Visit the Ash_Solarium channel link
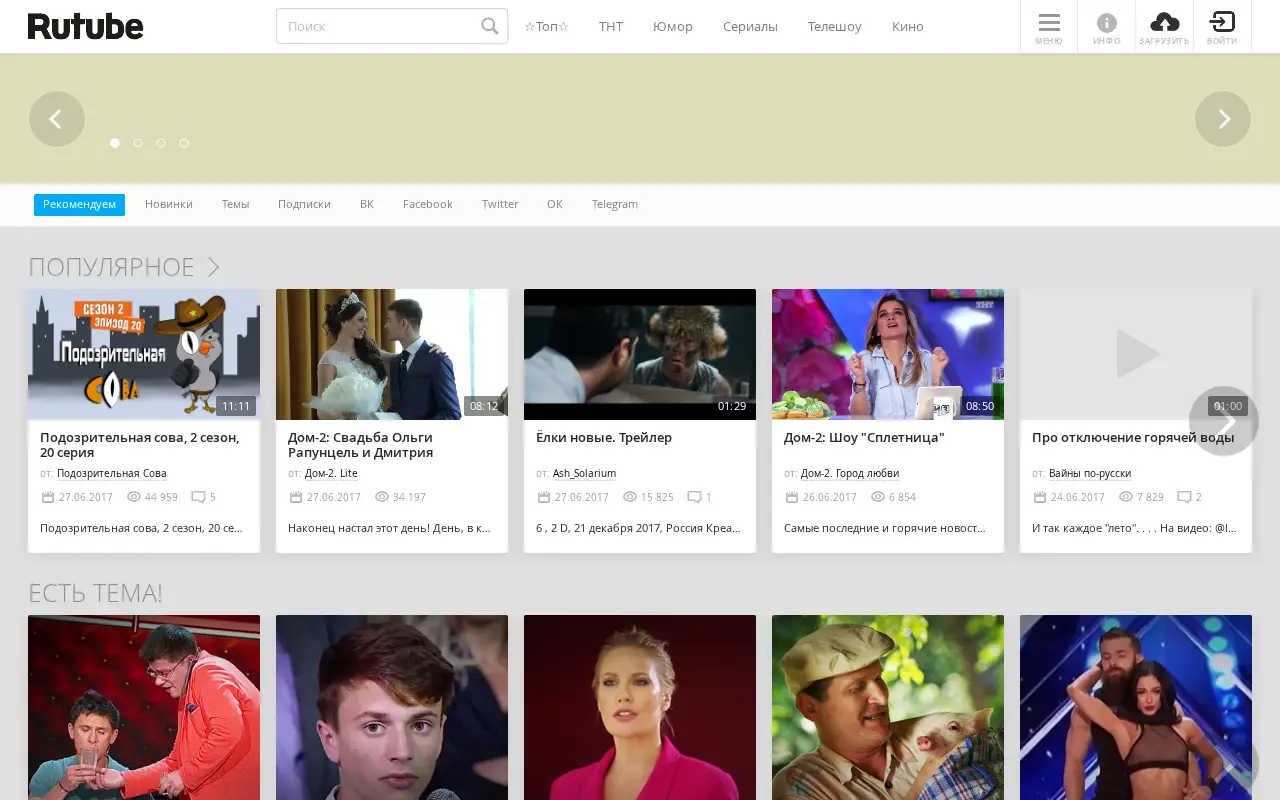1280x800 pixels. click(584, 473)
